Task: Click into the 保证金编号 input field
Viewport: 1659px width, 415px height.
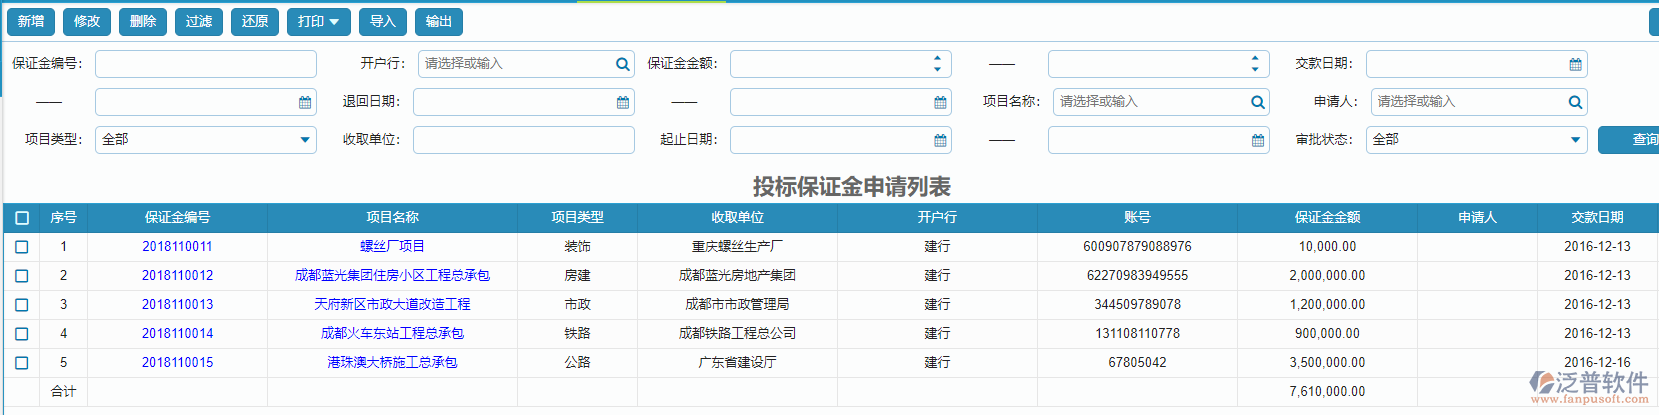Action: tap(205, 64)
